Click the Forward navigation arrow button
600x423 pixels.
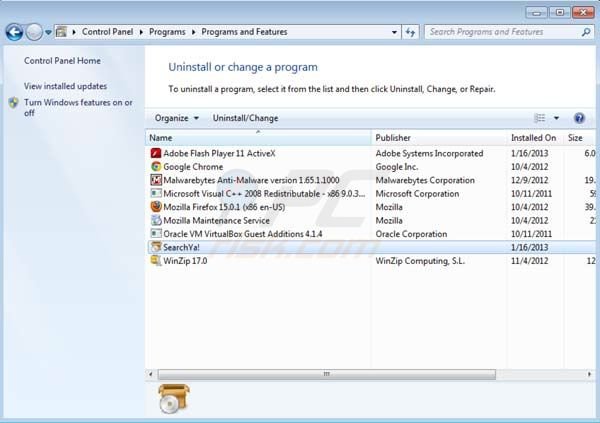pyautogui.click(x=34, y=32)
